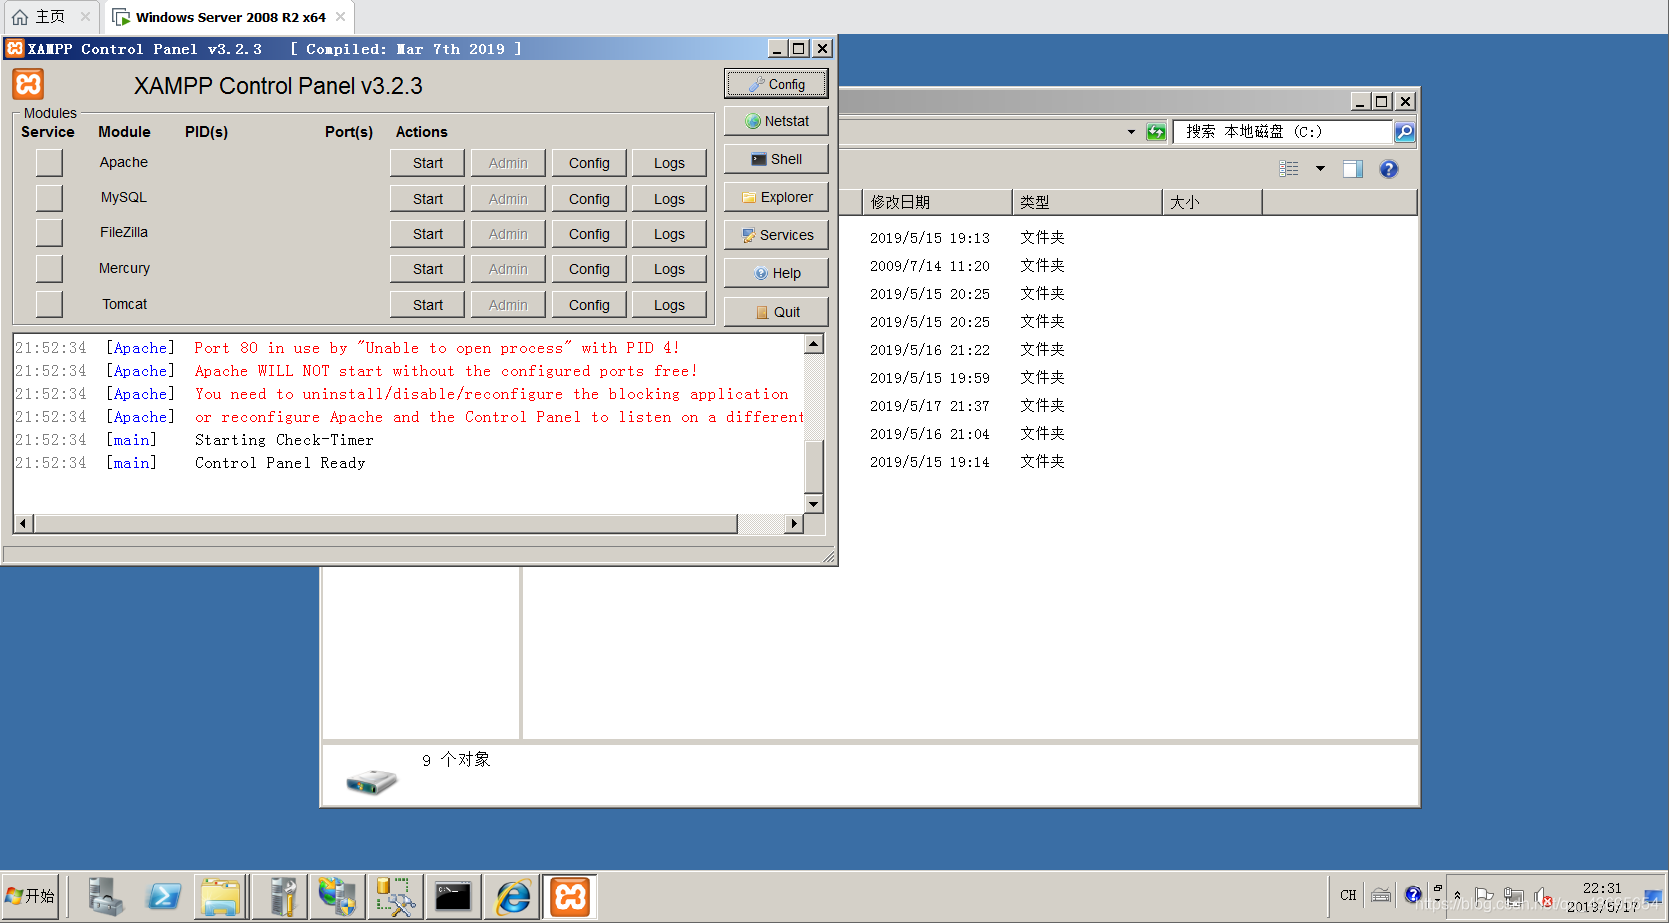Click the CH input language indicator
Image resolution: width=1669 pixels, height=923 pixels.
pos(1348,896)
